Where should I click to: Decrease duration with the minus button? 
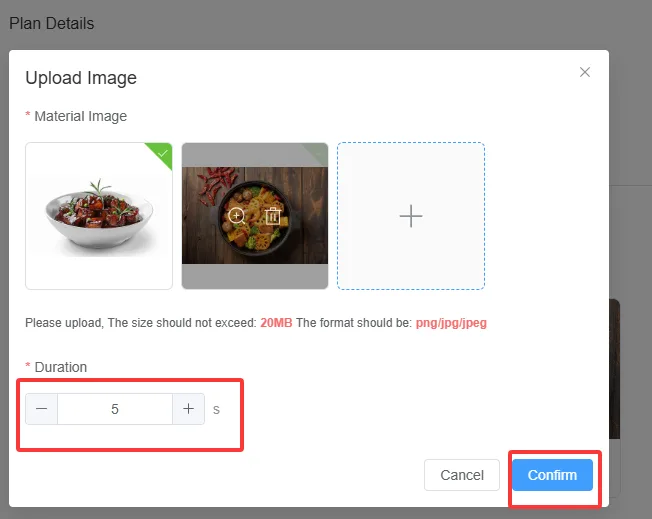[x=42, y=409]
